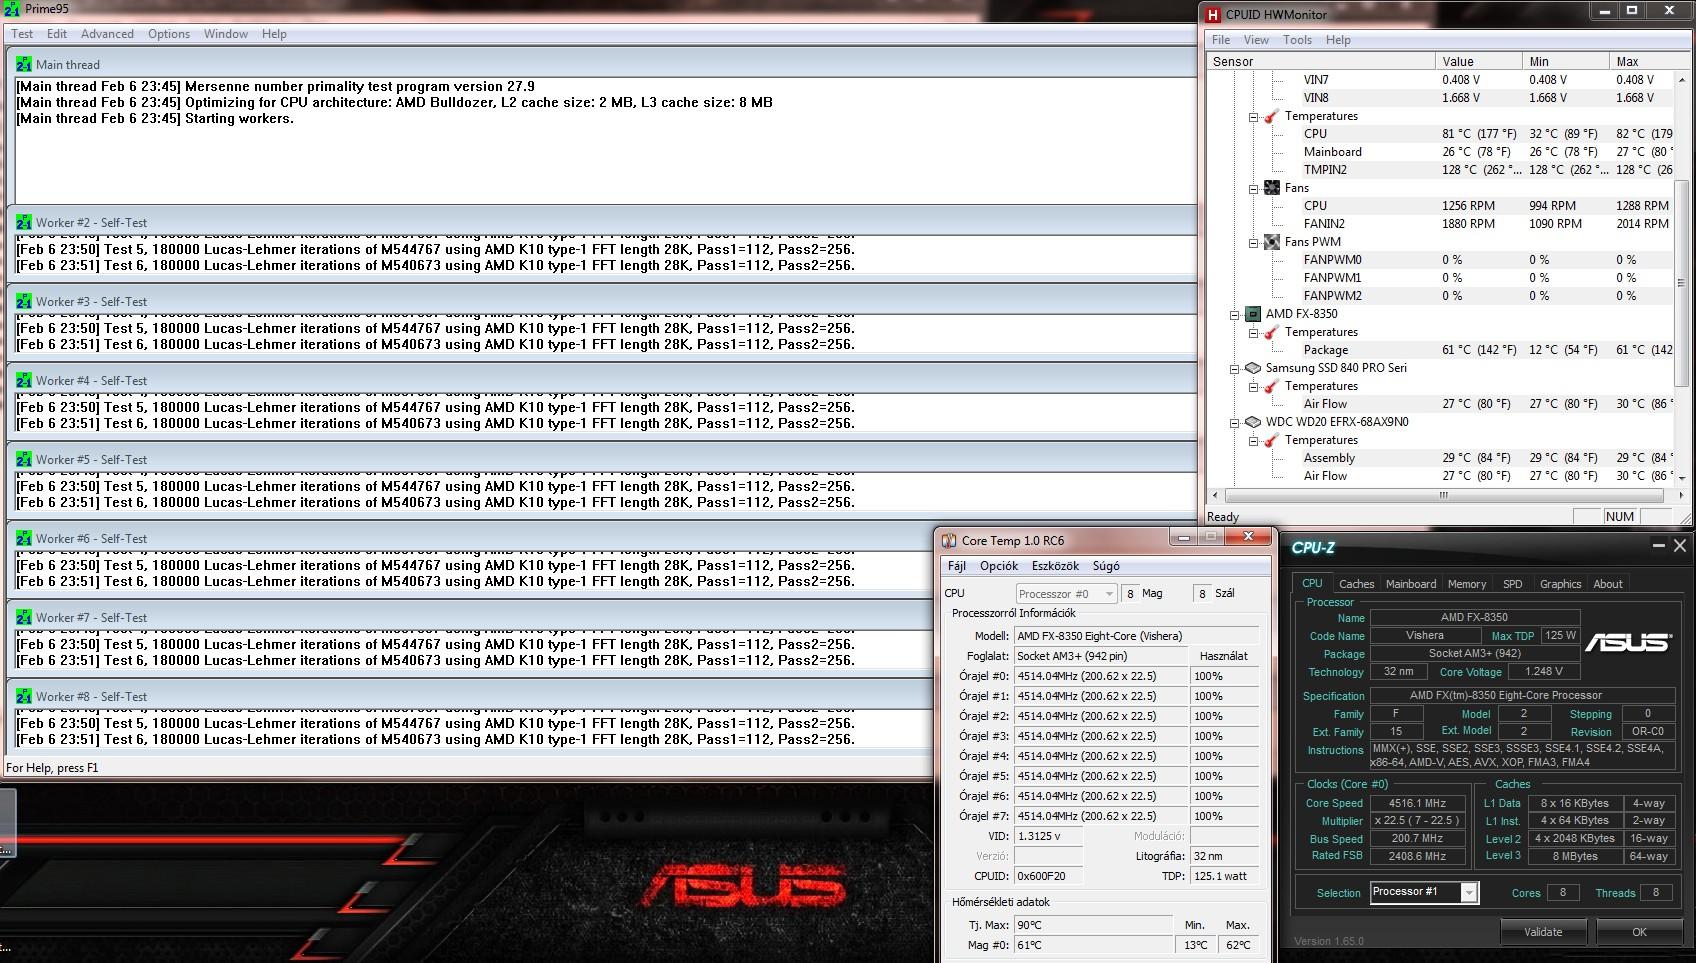Switch to the Memory tab in CPU-Z

point(1467,584)
